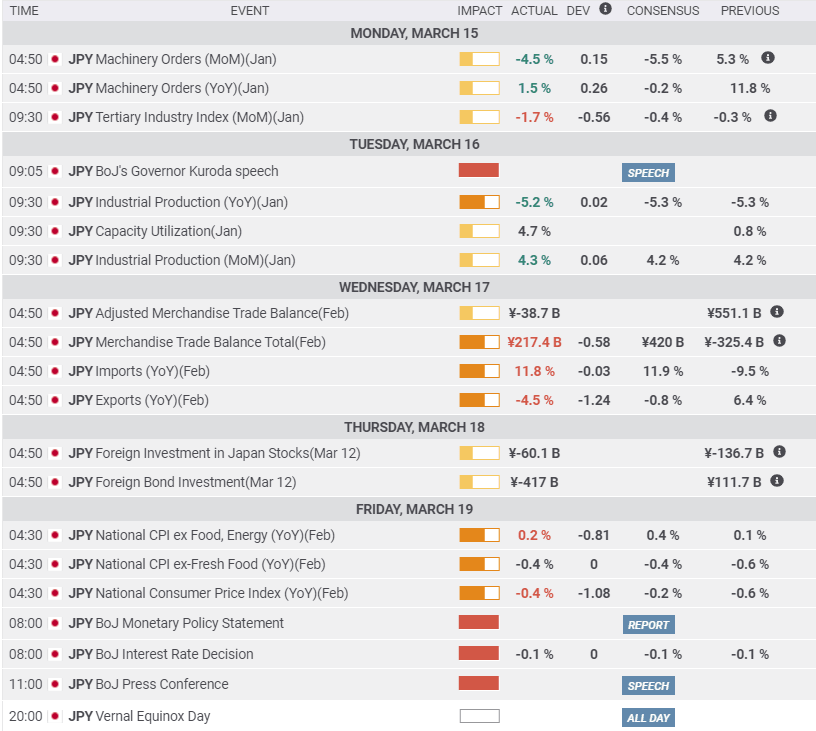The image size is (816, 731).
Task: Click SPEECH badge on Kuroda speech row
Action: click(648, 173)
